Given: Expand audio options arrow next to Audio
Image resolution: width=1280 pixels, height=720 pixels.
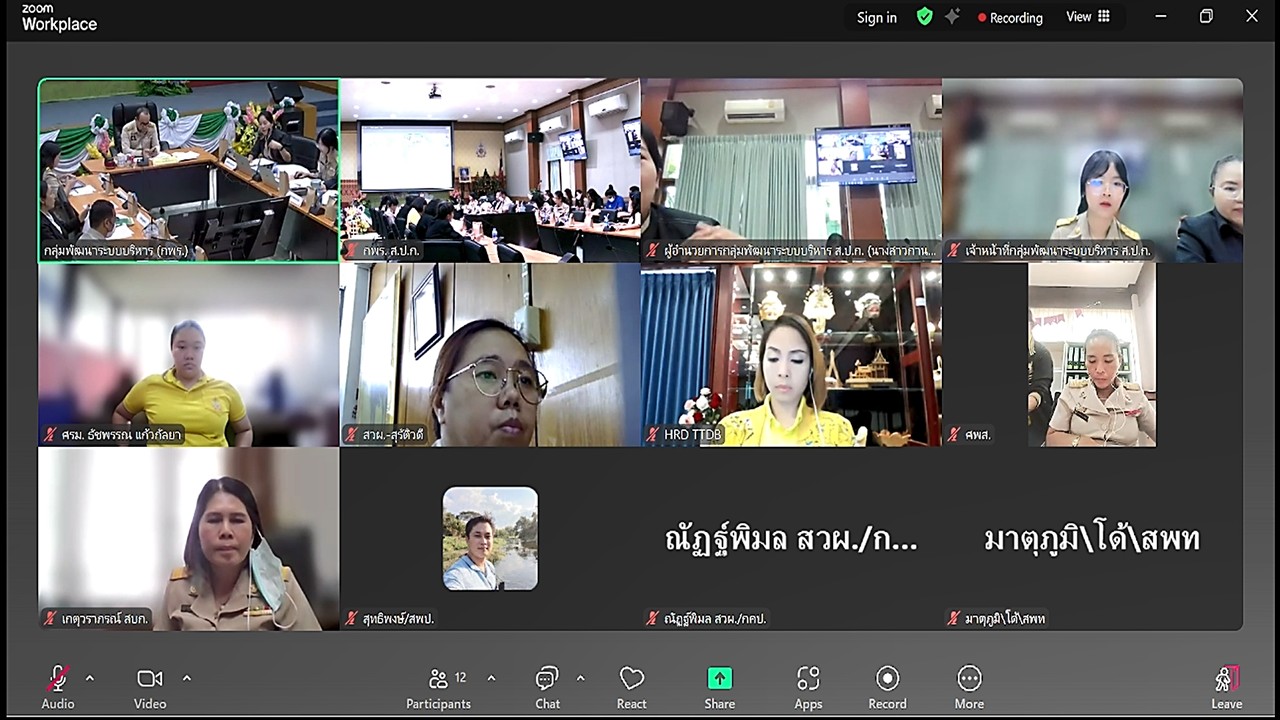Looking at the screenshot, I should [90, 678].
